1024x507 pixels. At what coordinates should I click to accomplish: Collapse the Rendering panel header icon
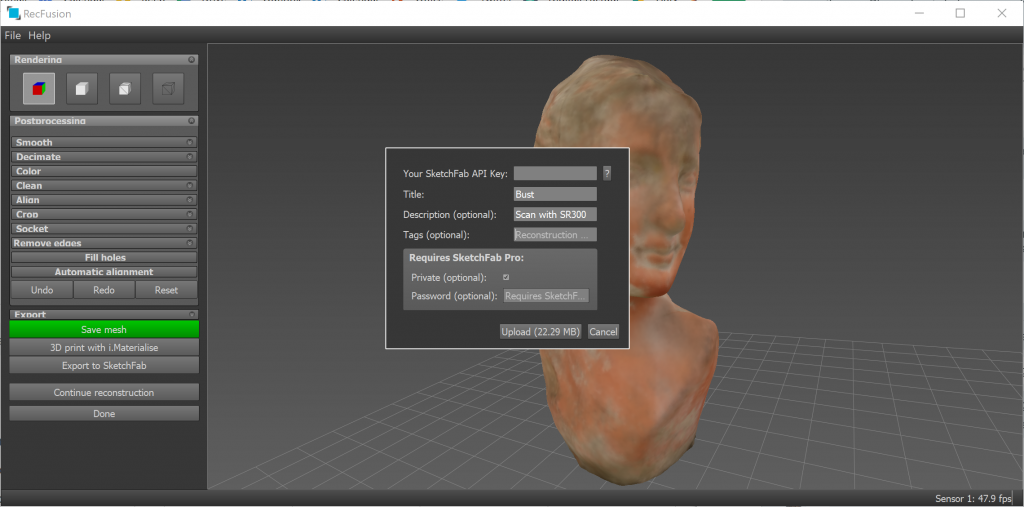[x=192, y=60]
